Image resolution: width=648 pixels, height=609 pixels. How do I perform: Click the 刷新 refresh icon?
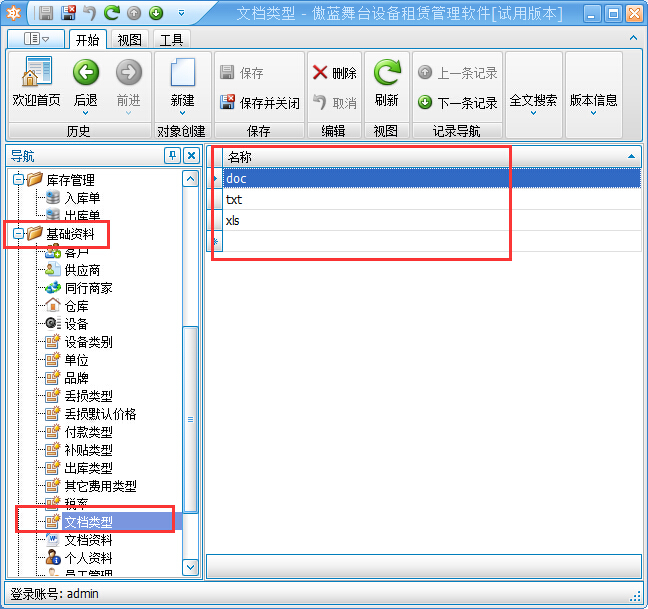386,74
